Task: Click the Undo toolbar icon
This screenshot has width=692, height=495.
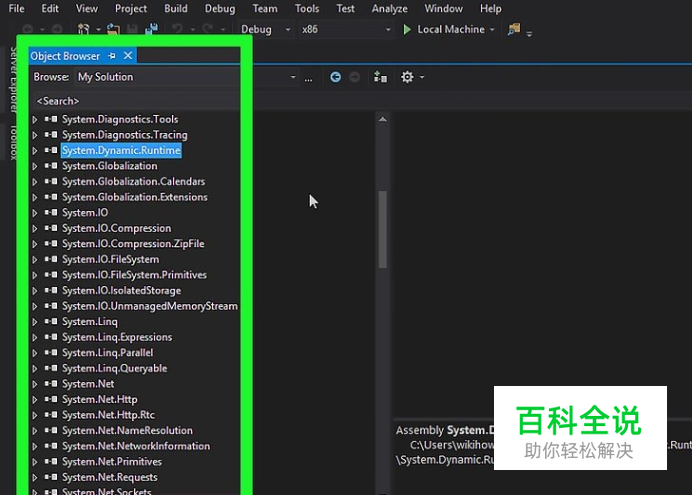Action: [177, 29]
